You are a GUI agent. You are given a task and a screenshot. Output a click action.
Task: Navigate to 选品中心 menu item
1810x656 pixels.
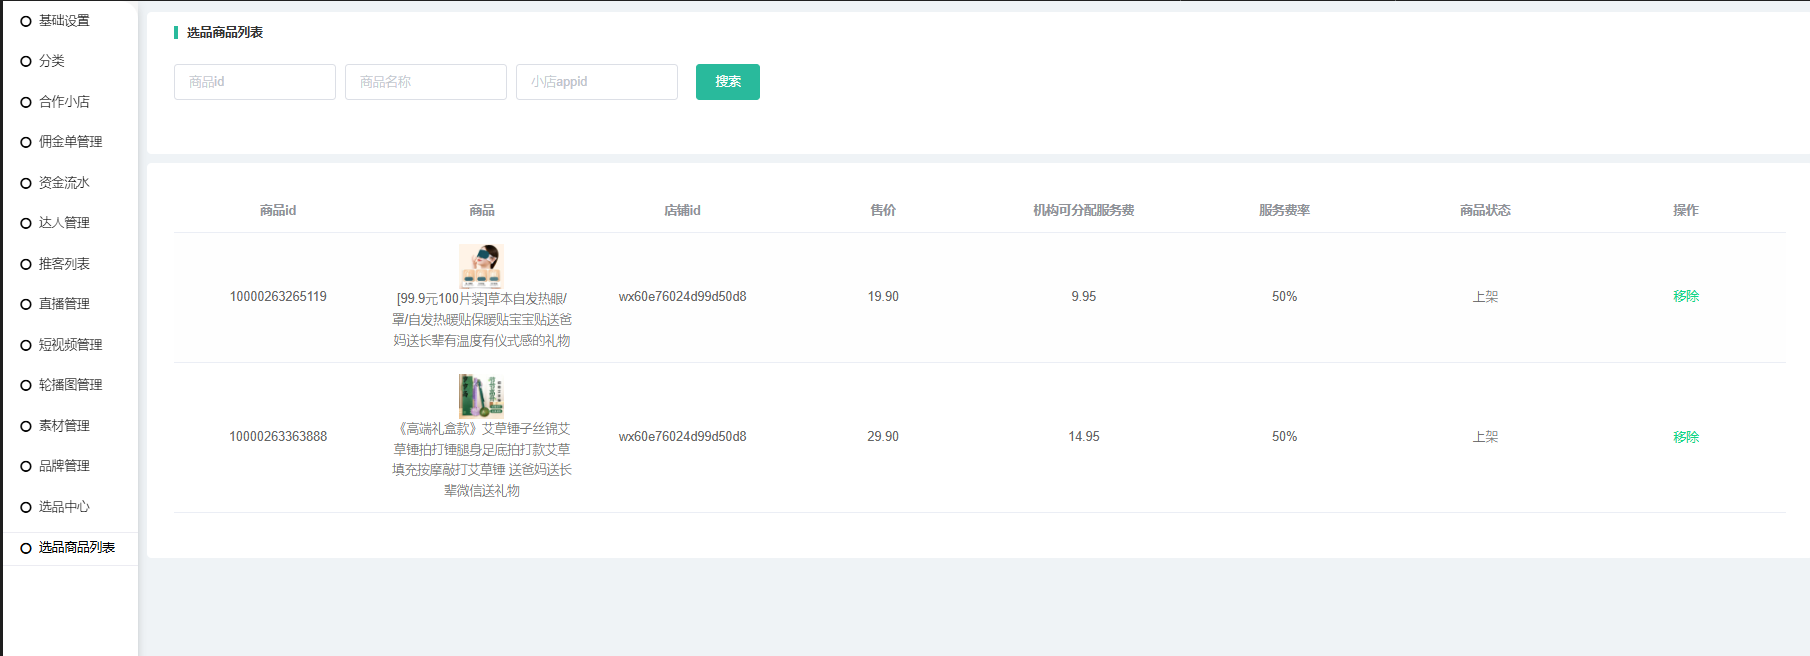(x=64, y=507)
